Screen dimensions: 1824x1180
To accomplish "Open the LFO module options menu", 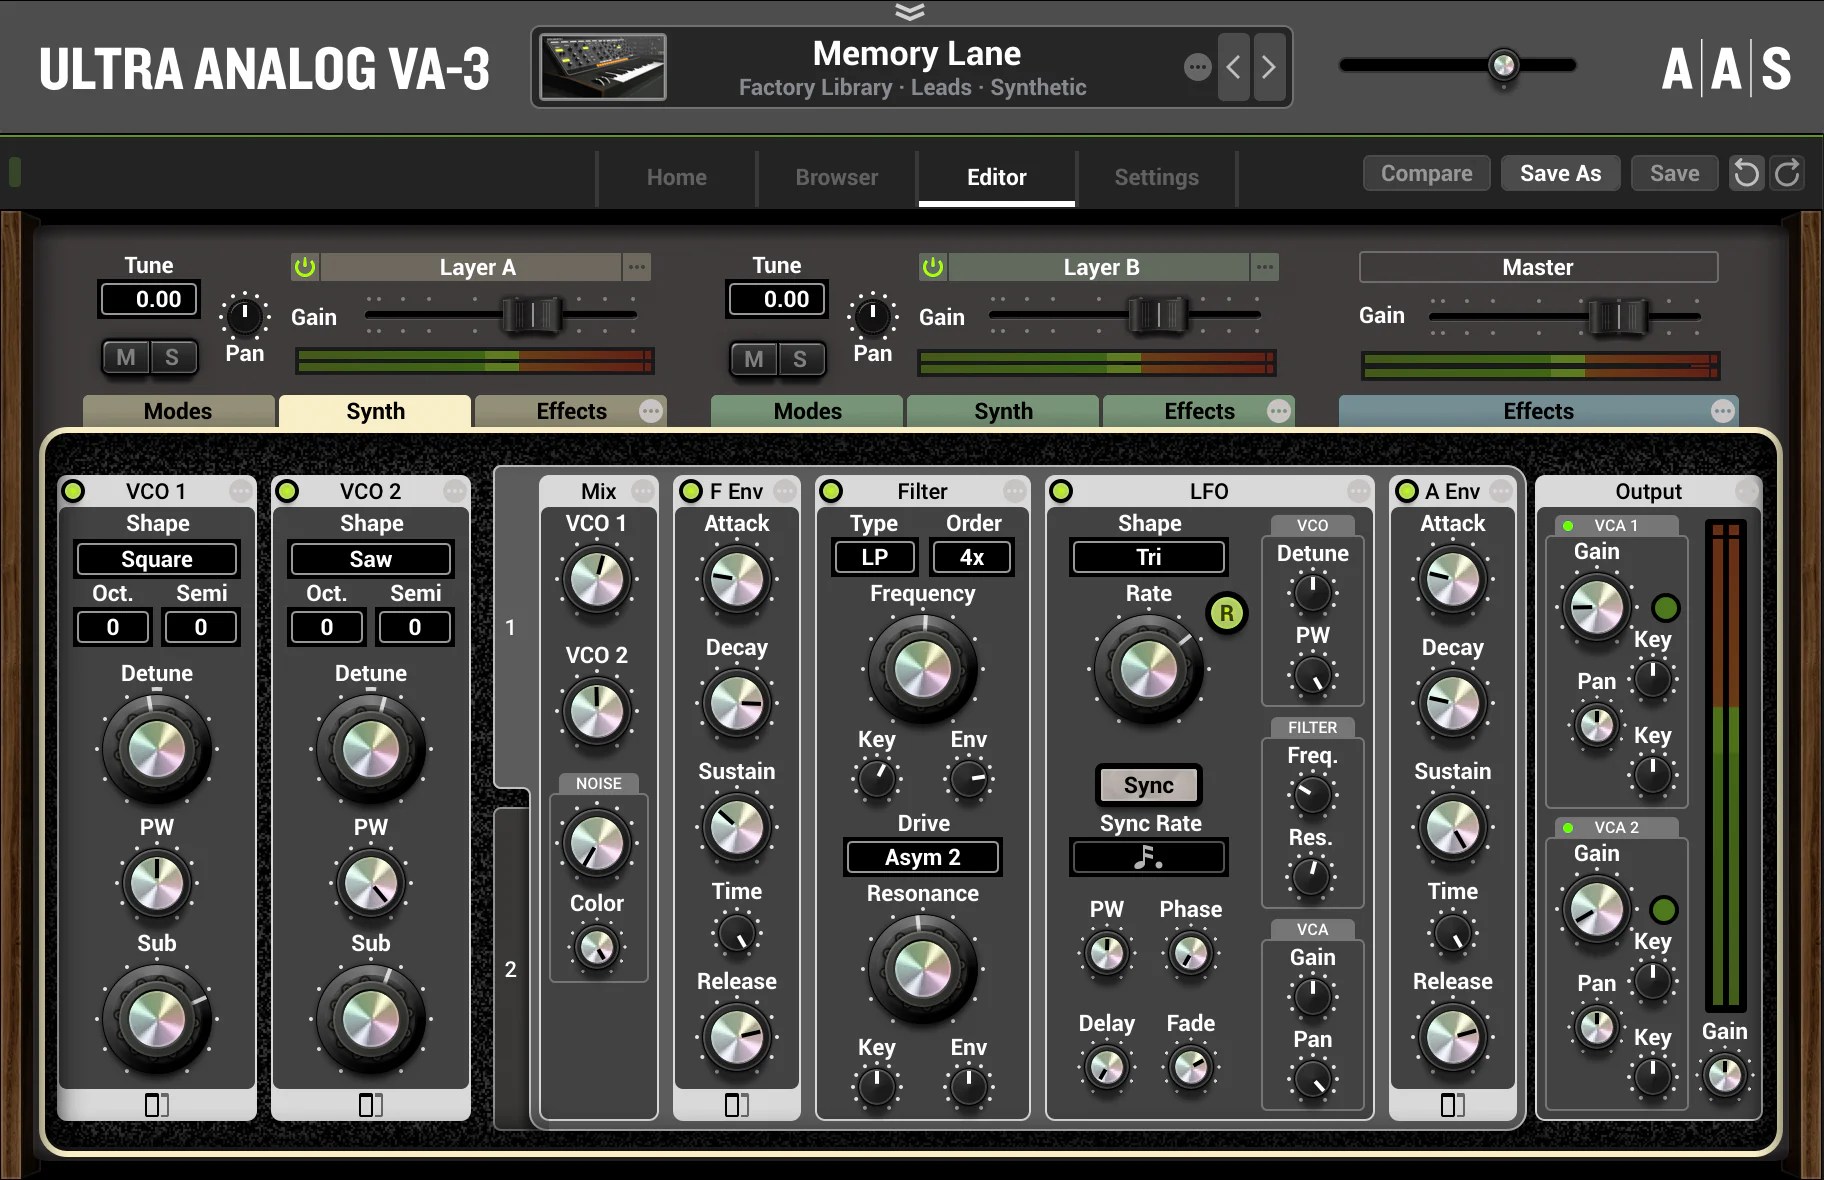I will 1357,491.
